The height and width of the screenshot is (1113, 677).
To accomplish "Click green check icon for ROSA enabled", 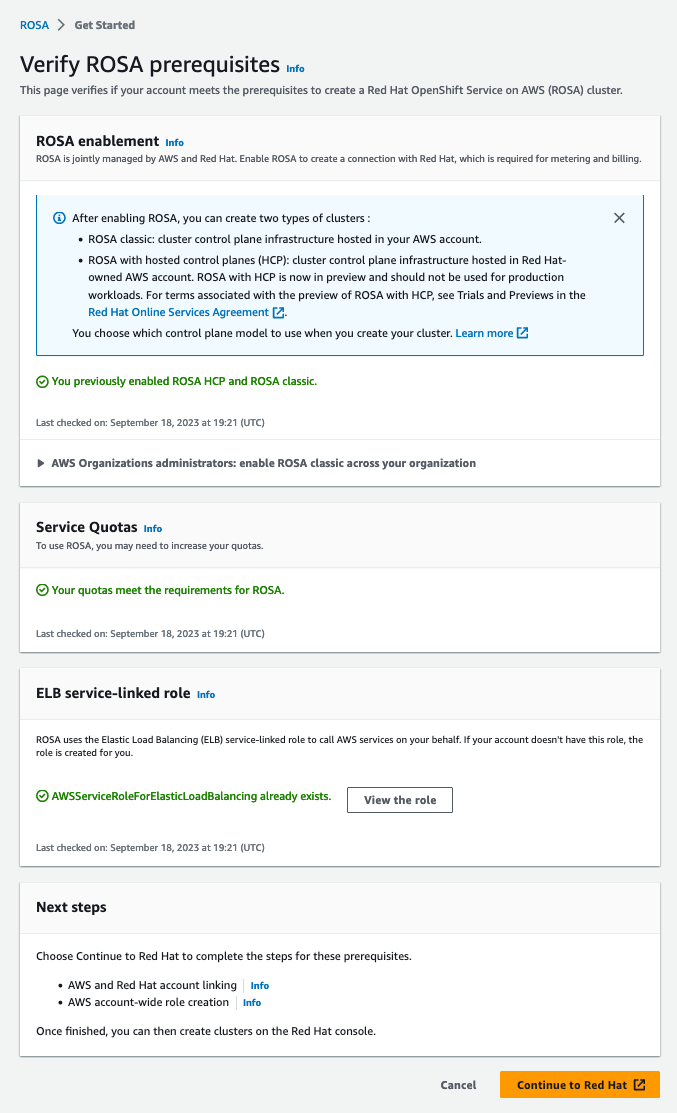I will [x=42, y=382].
